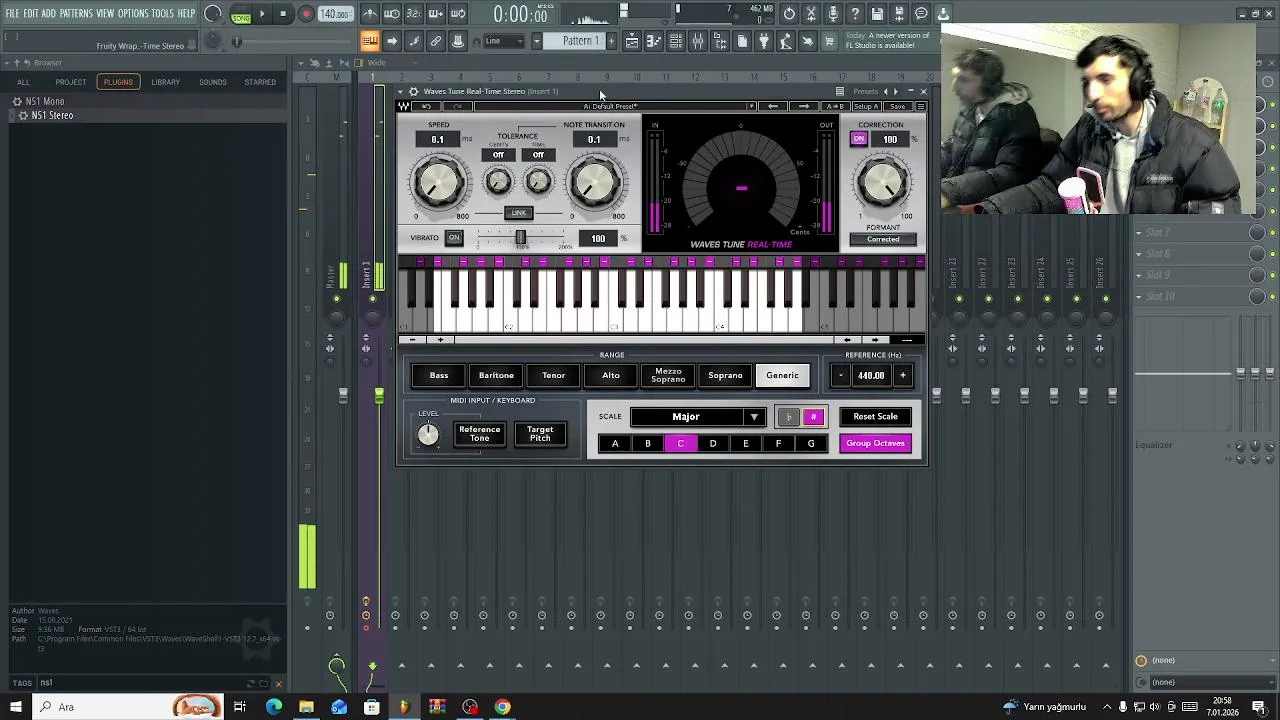The width and height of the screenshot is (1280, 720).
Task: Stop playback using the stop button
Action: pyautogui.click(x=283, y=14)
